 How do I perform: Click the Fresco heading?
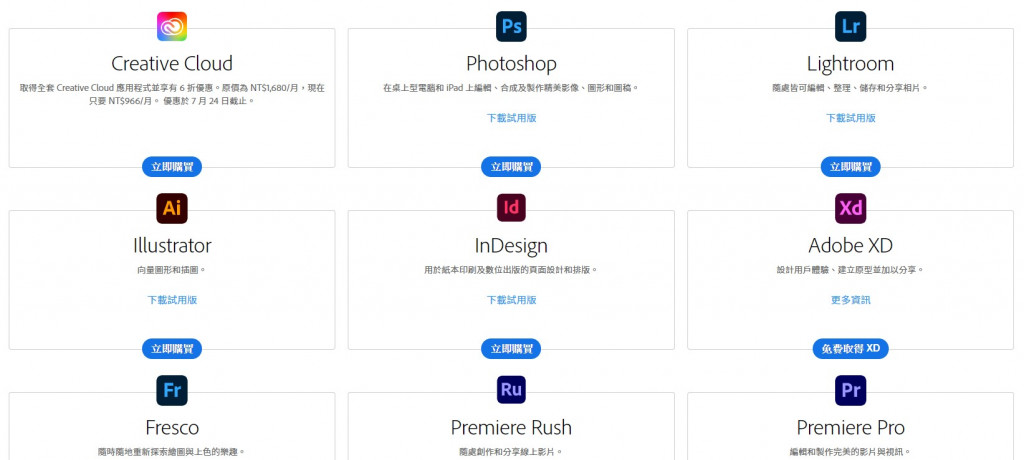(172, 427)
